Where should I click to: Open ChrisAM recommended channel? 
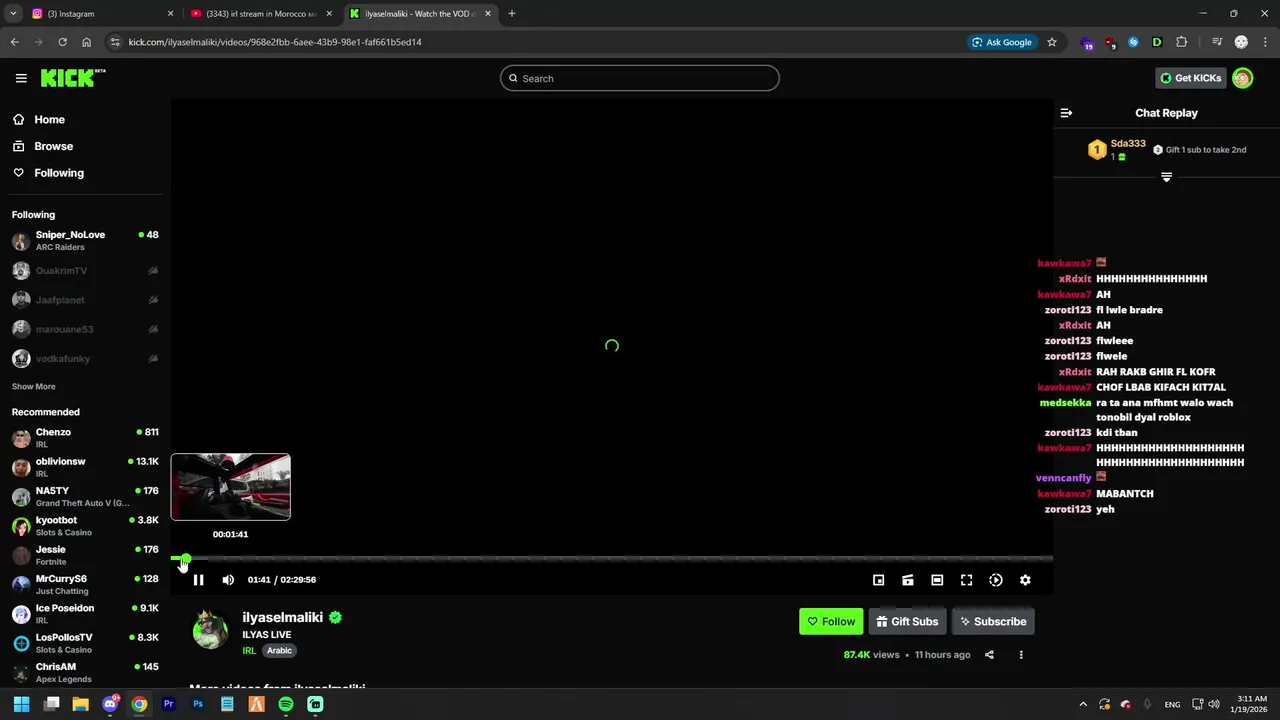pyautogui.click(x=85, y=672)
